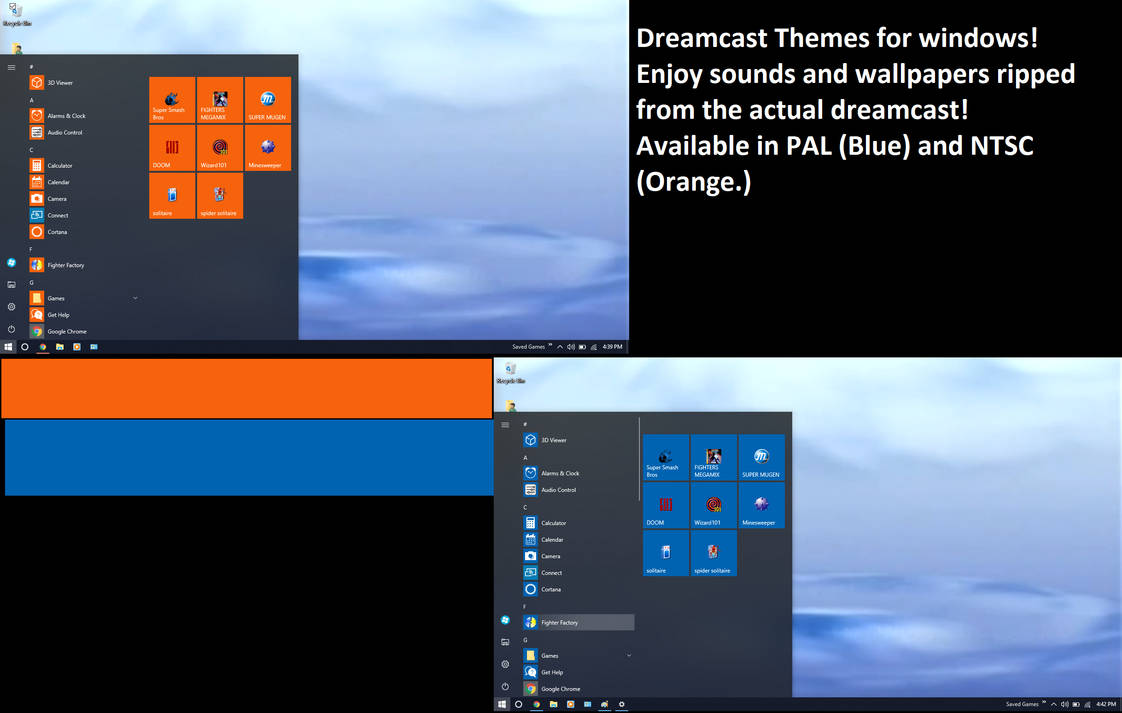Open the orange solitaire tile

172,195
